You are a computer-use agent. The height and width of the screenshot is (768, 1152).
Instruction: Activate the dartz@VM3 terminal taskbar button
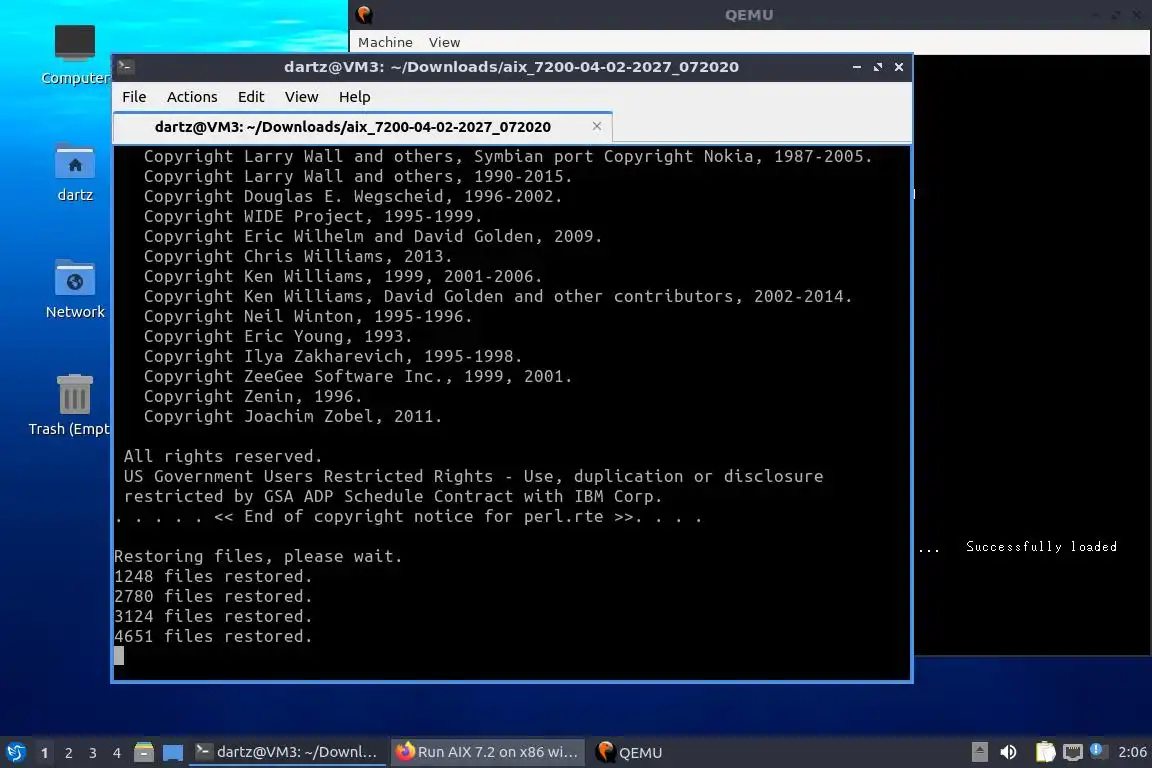(287, 752)
